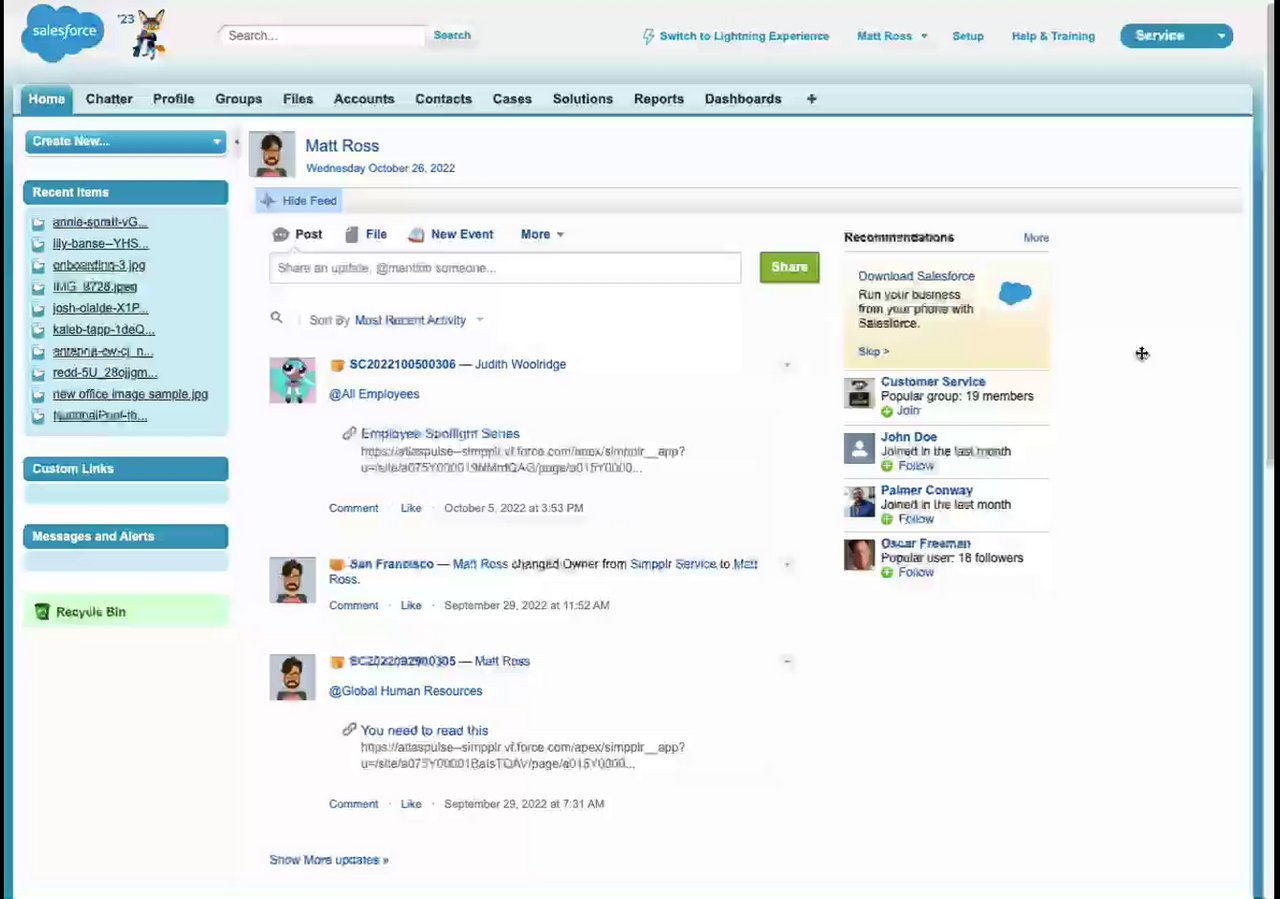This screenshot has width=1280, height=899.
Task: Click More link in Recommendations
Action: click(x=1036, y=238)
